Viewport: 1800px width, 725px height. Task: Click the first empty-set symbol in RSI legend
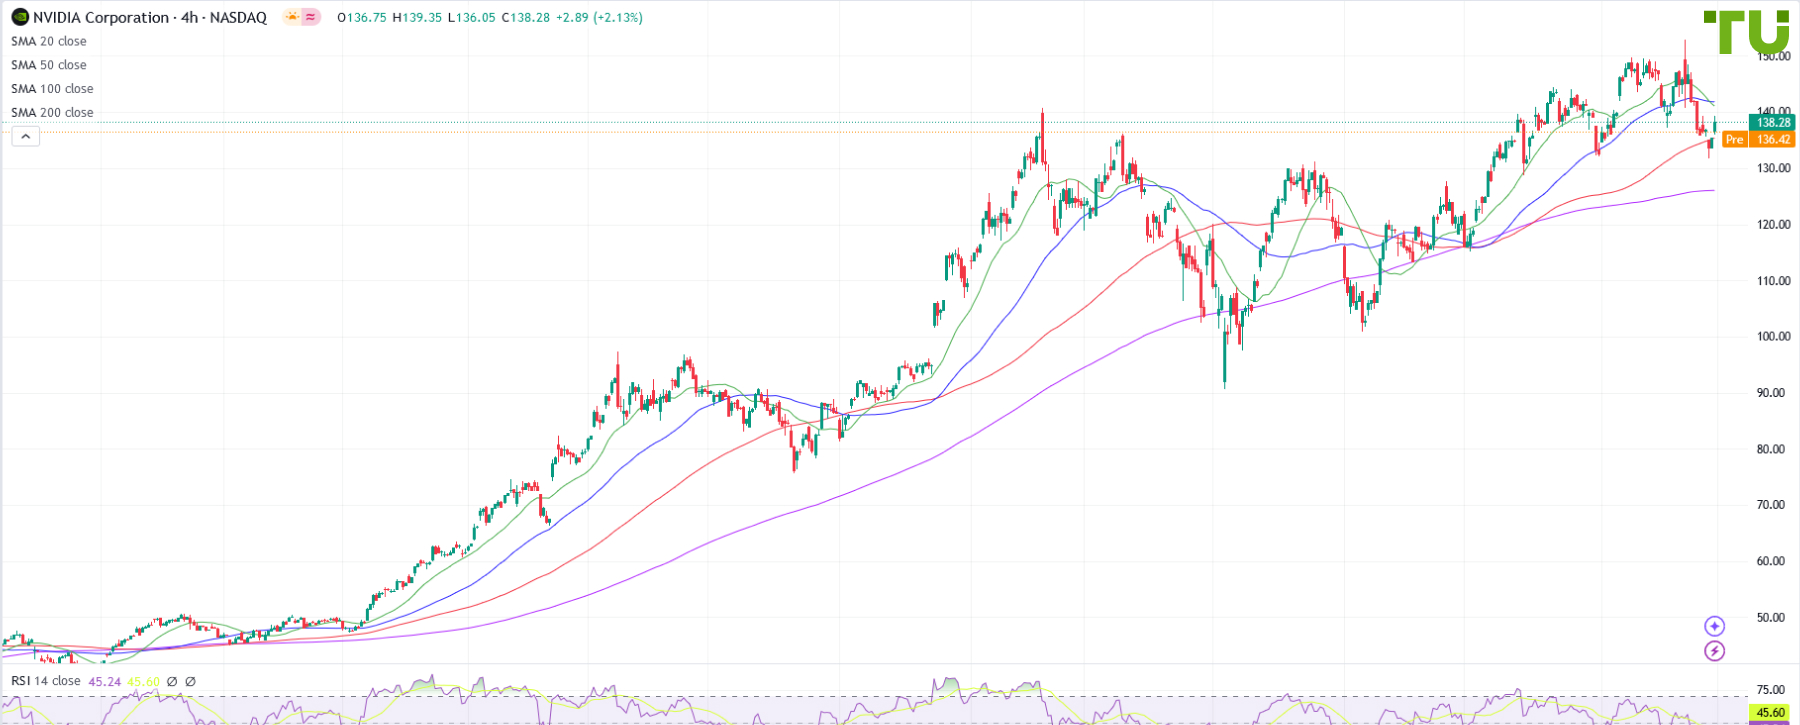[172, 682]
